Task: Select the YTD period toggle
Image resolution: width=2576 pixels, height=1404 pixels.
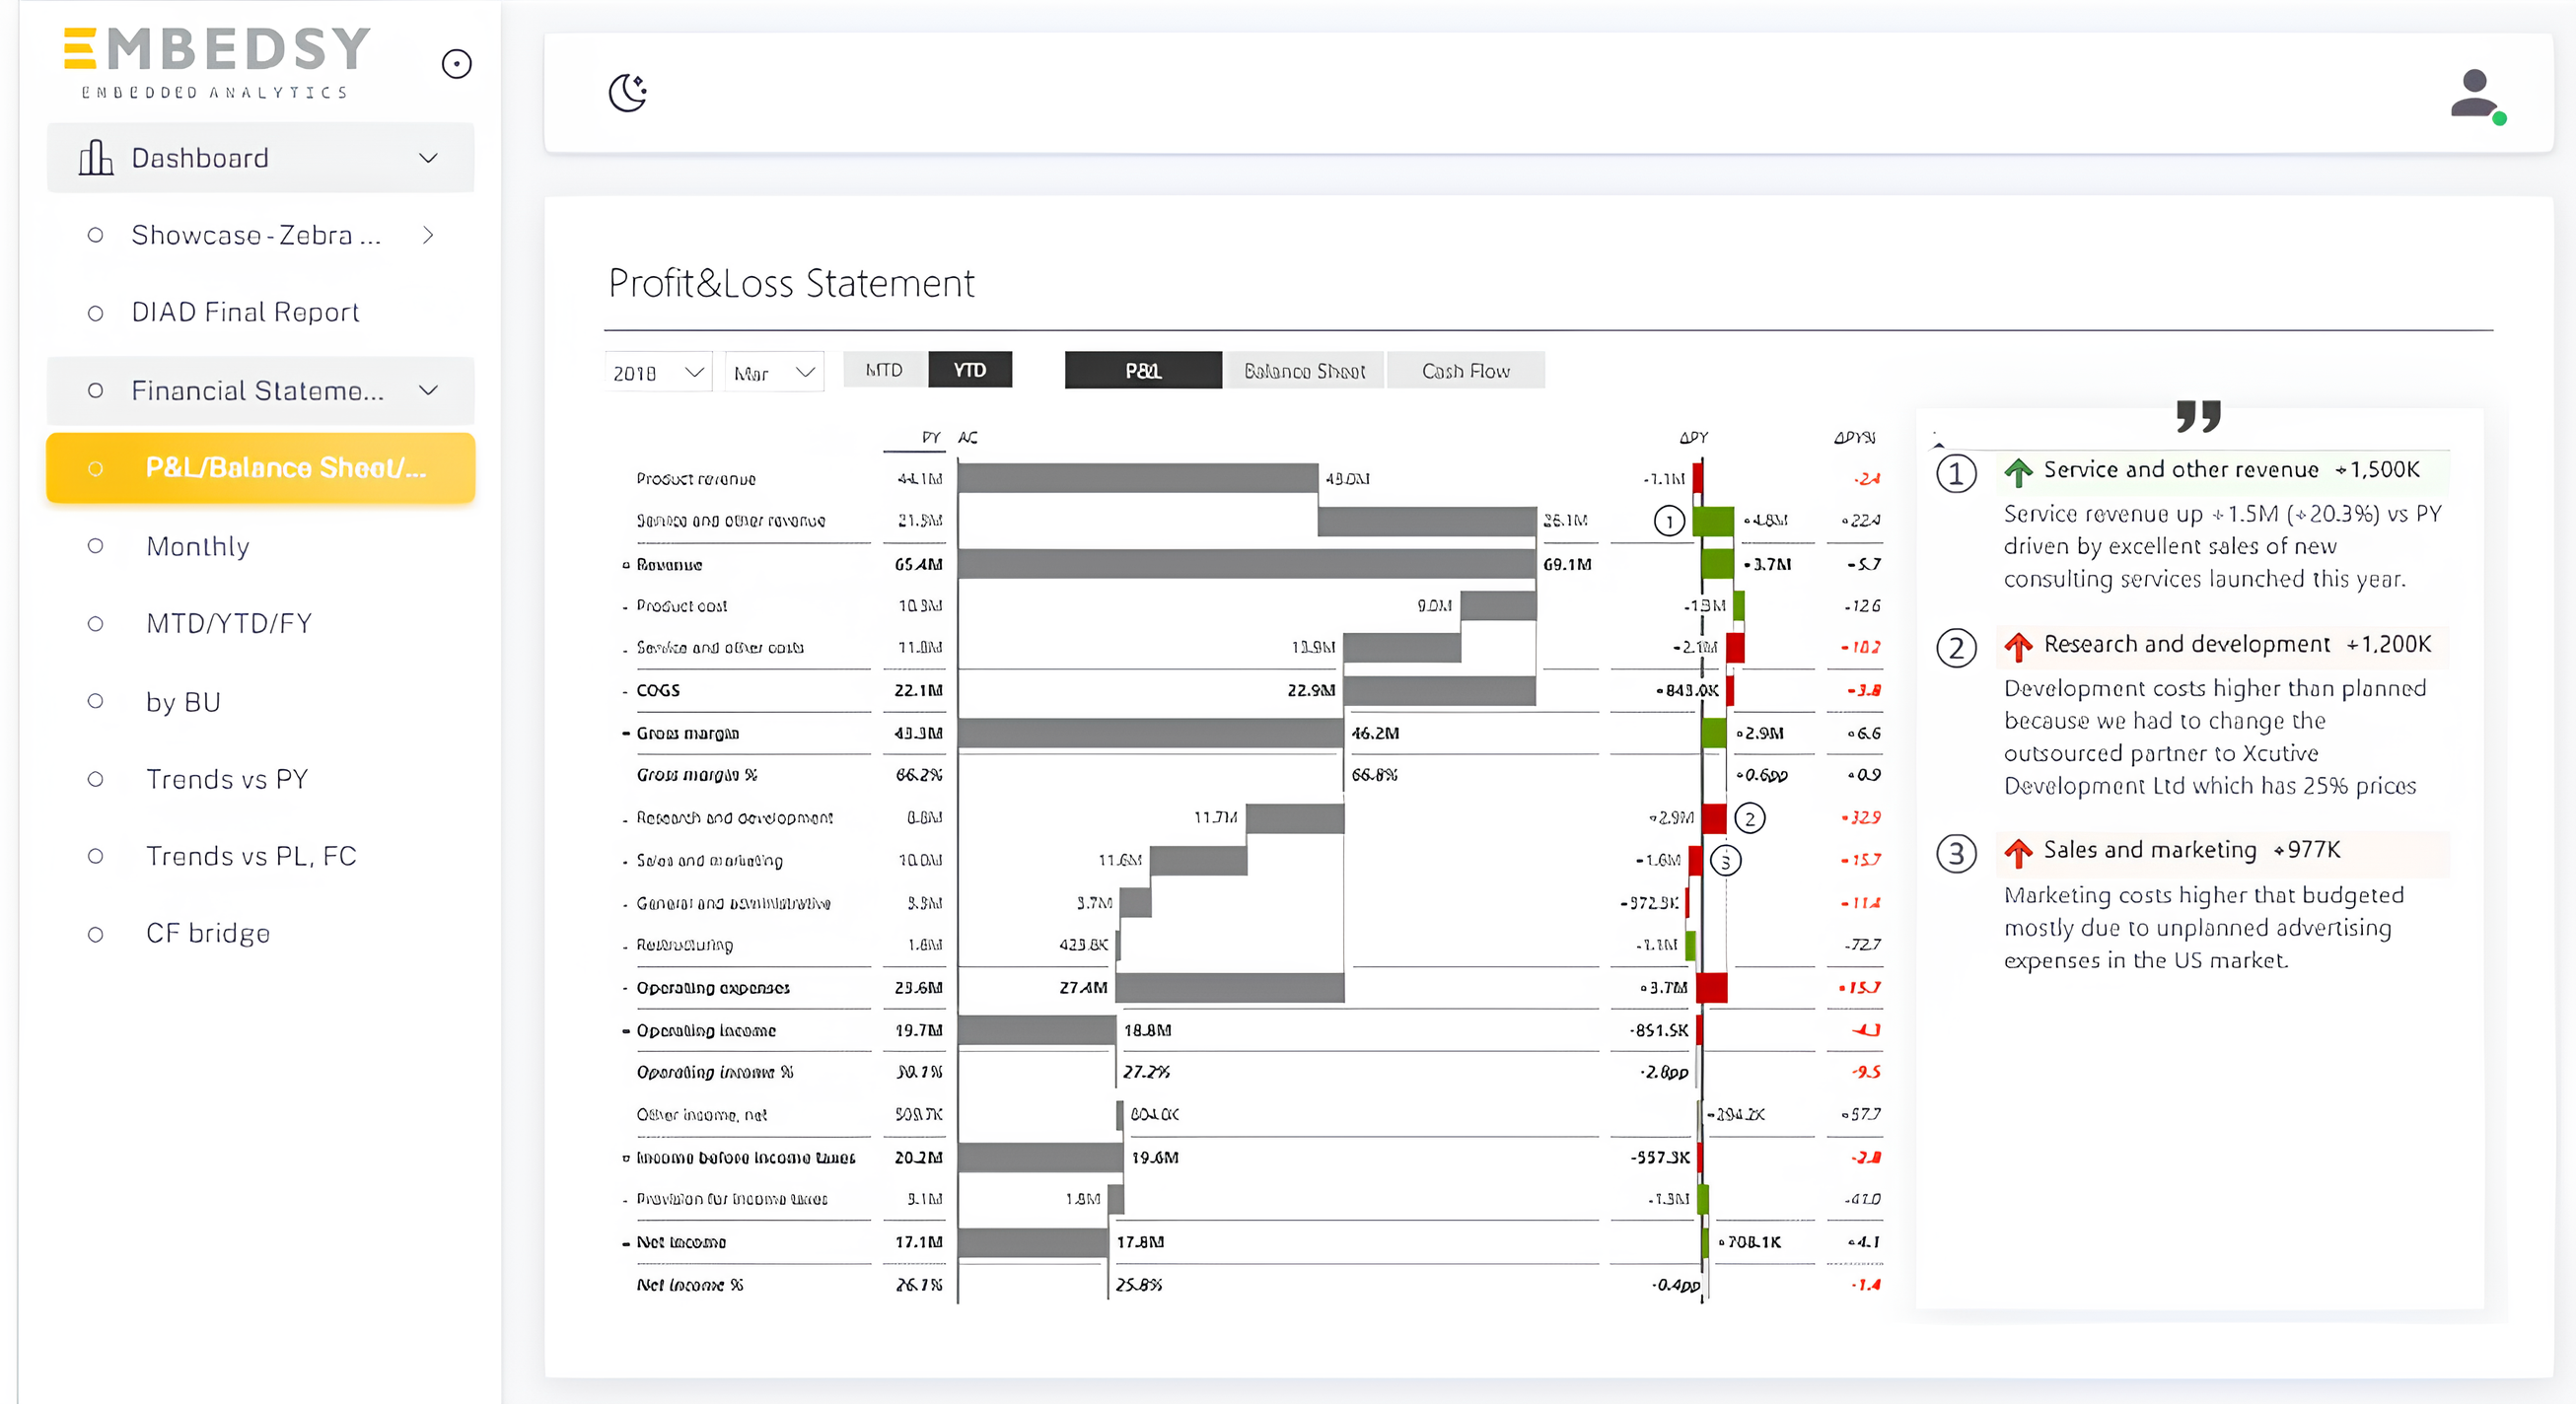Action: point(969,370)
